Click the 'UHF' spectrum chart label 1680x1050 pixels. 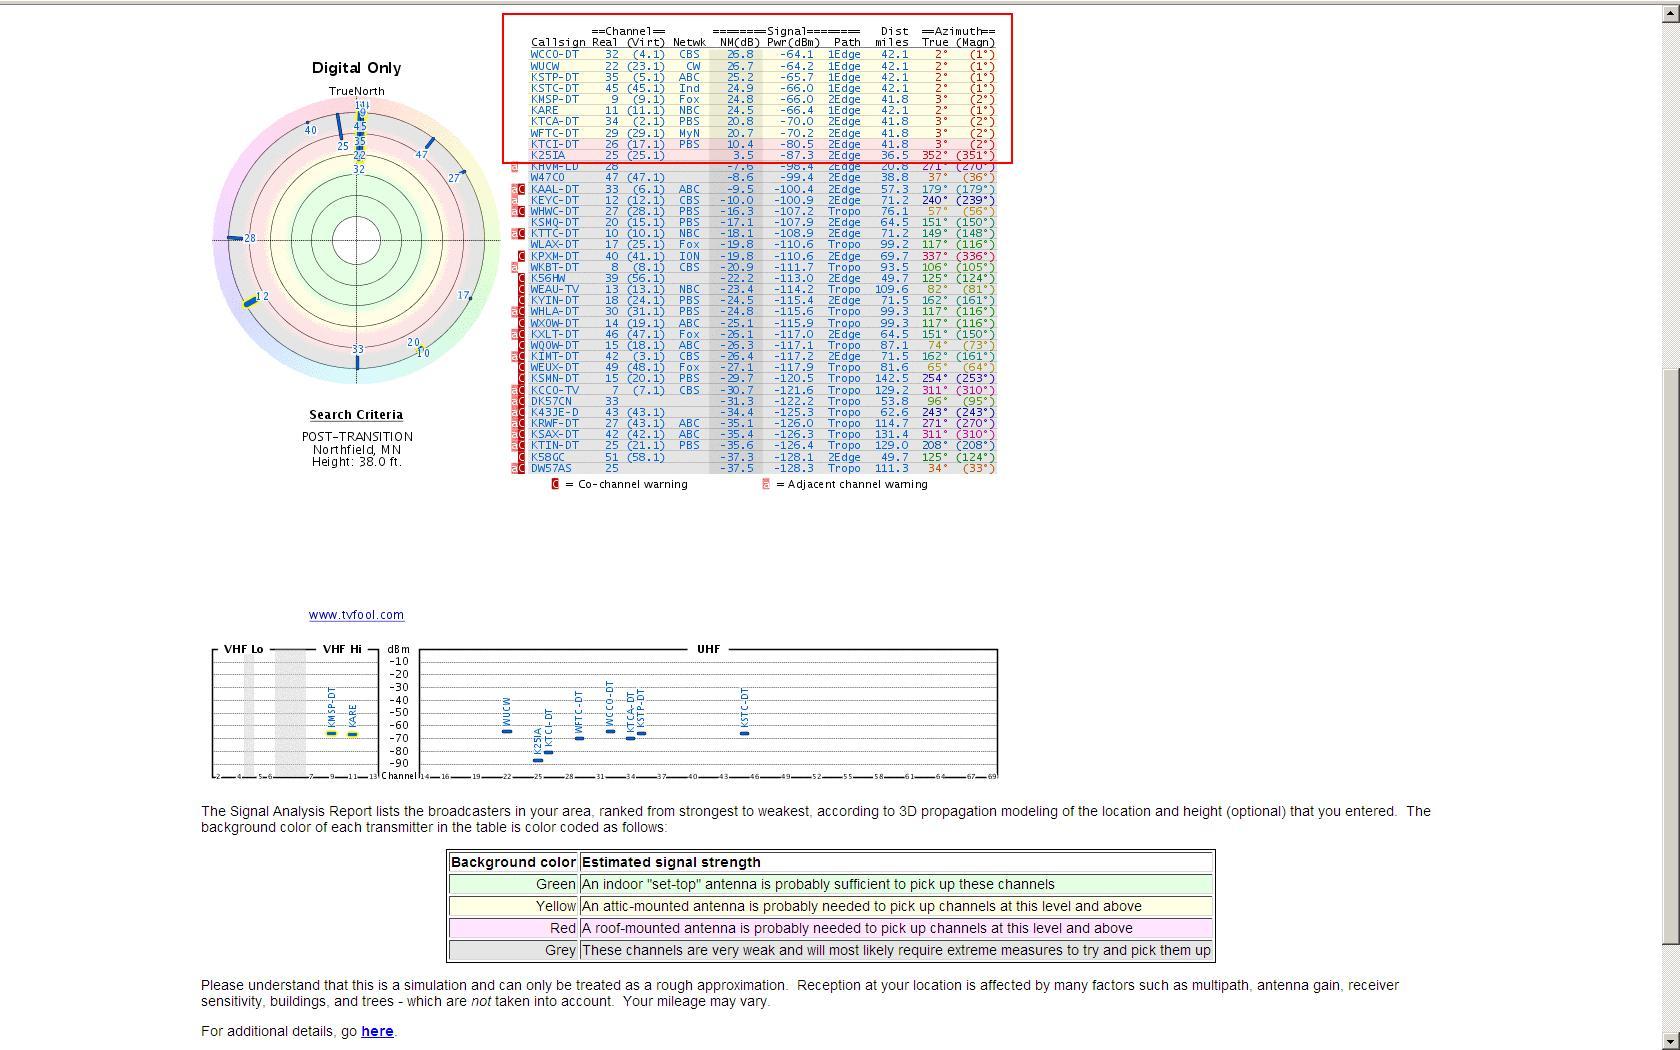[x=708, y=649]
